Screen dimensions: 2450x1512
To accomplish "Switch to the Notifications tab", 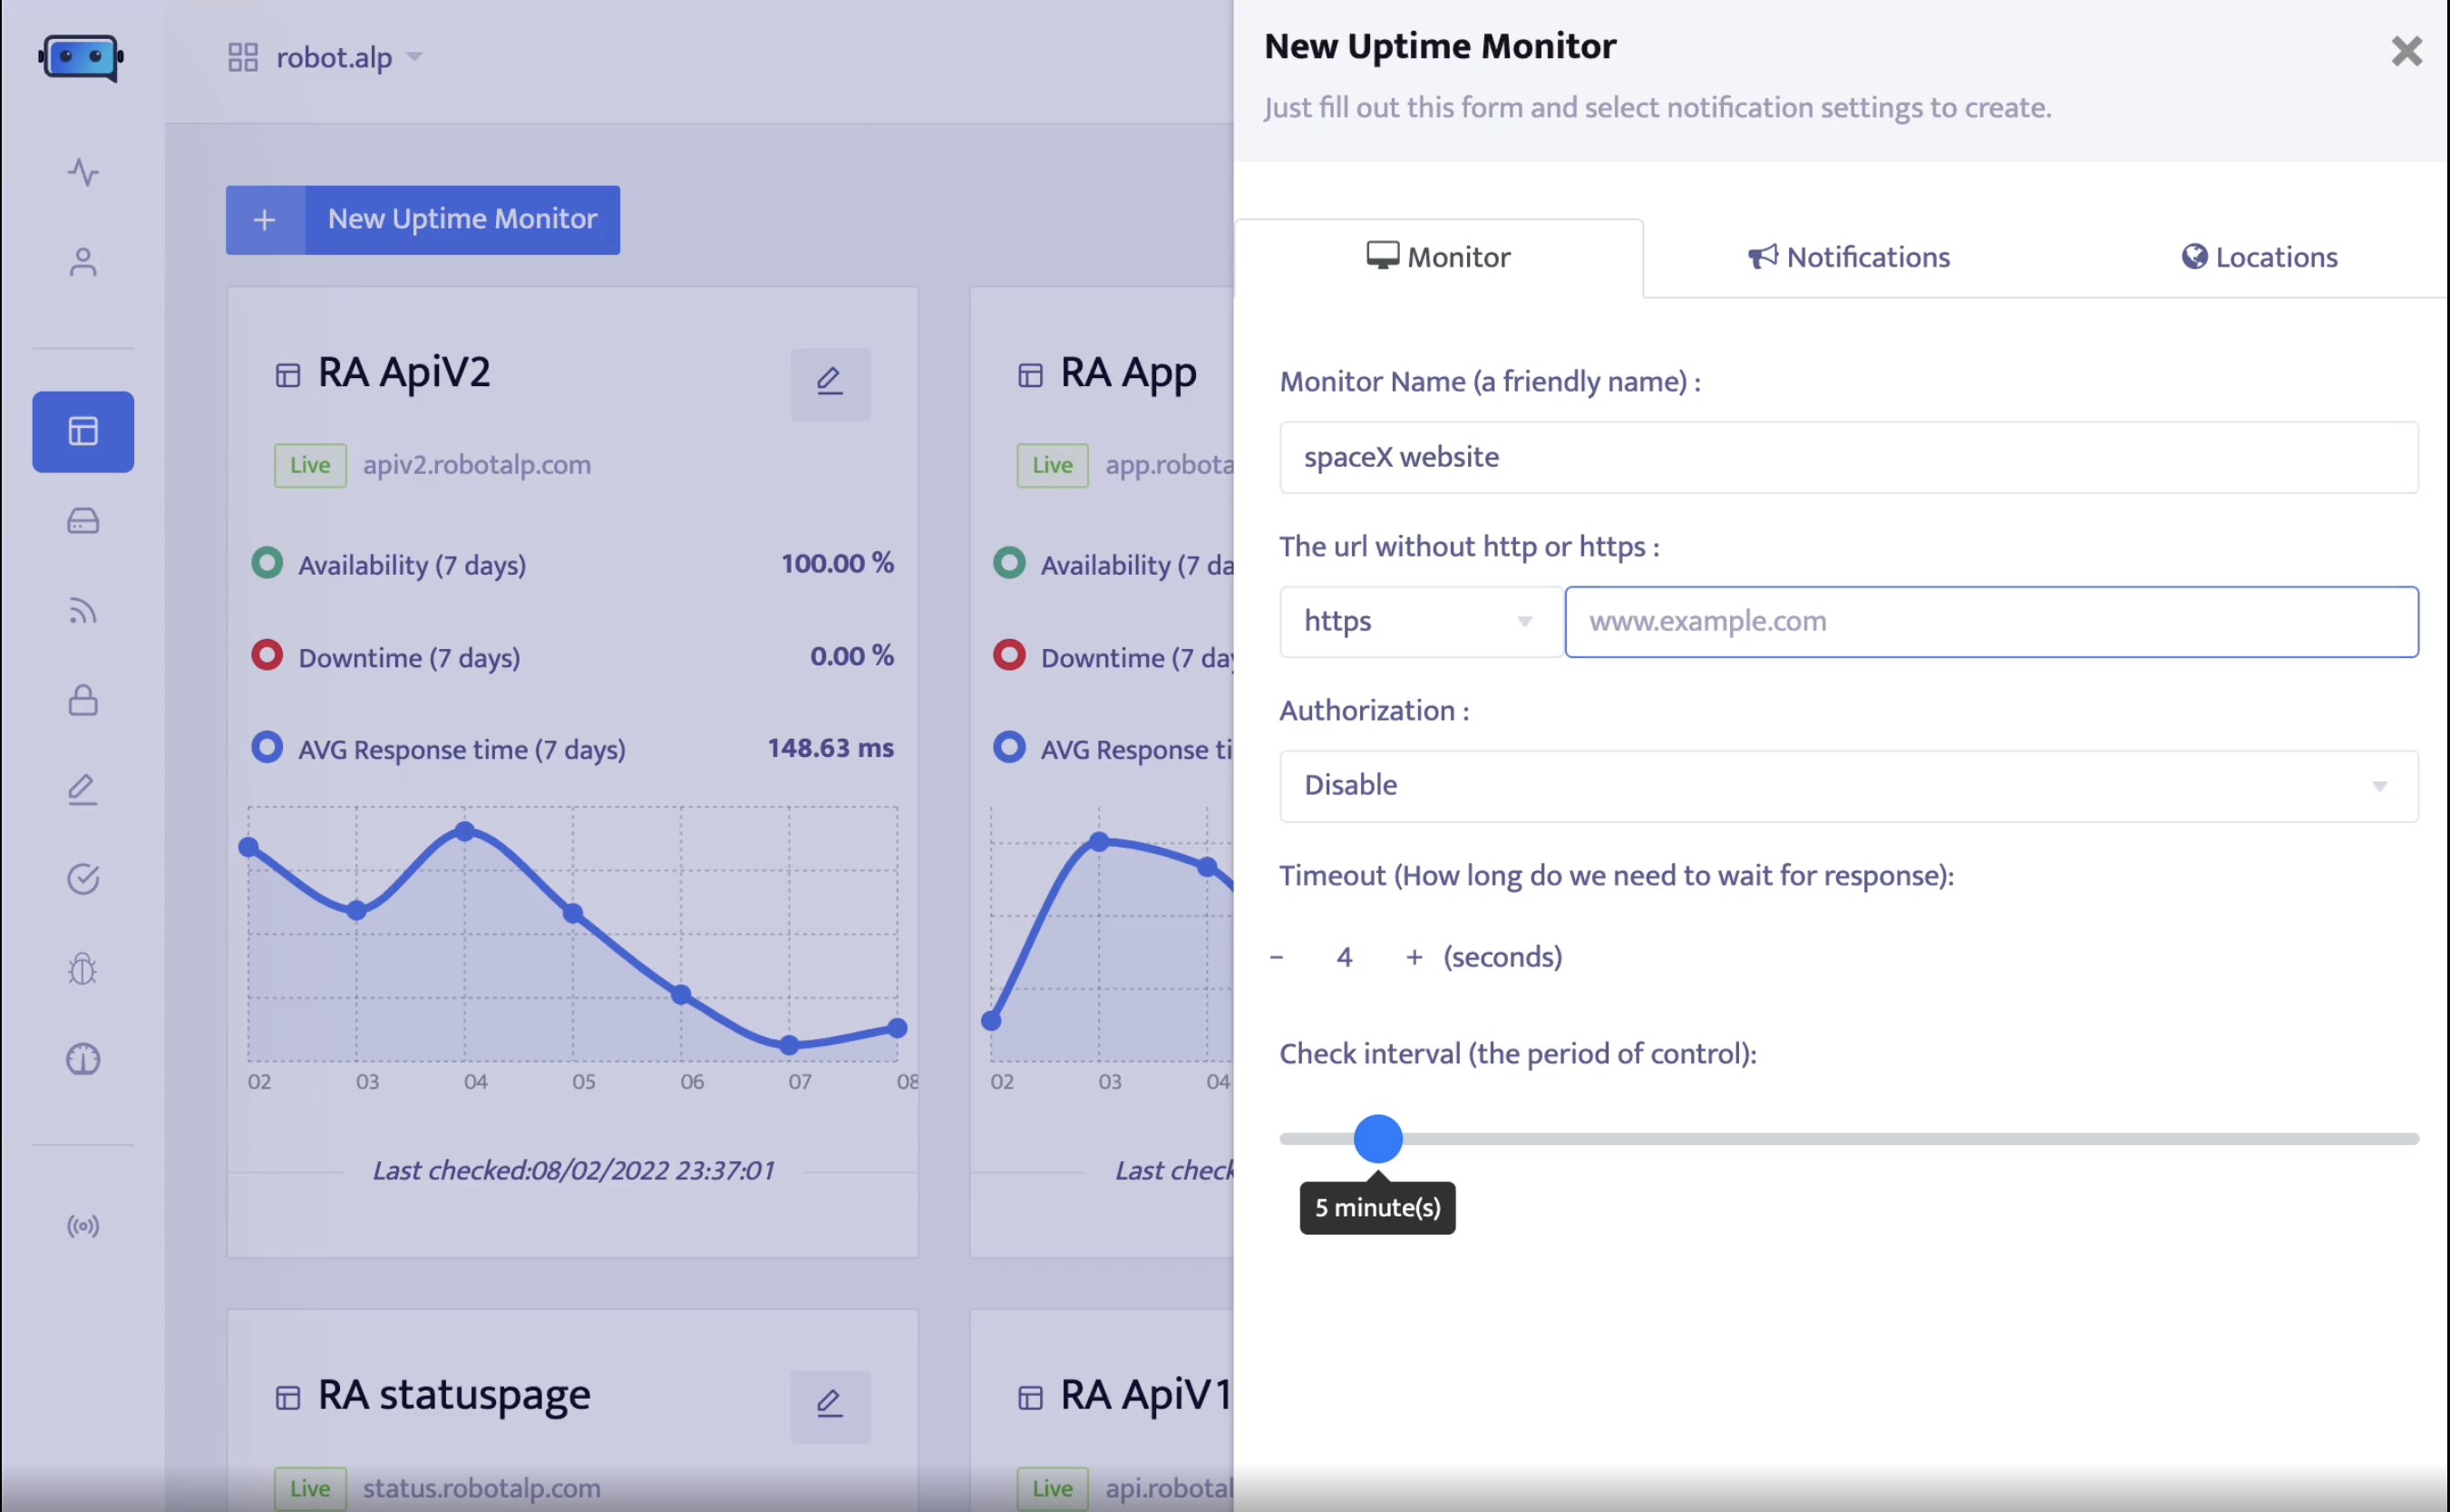I will [x=1848, y=257].
